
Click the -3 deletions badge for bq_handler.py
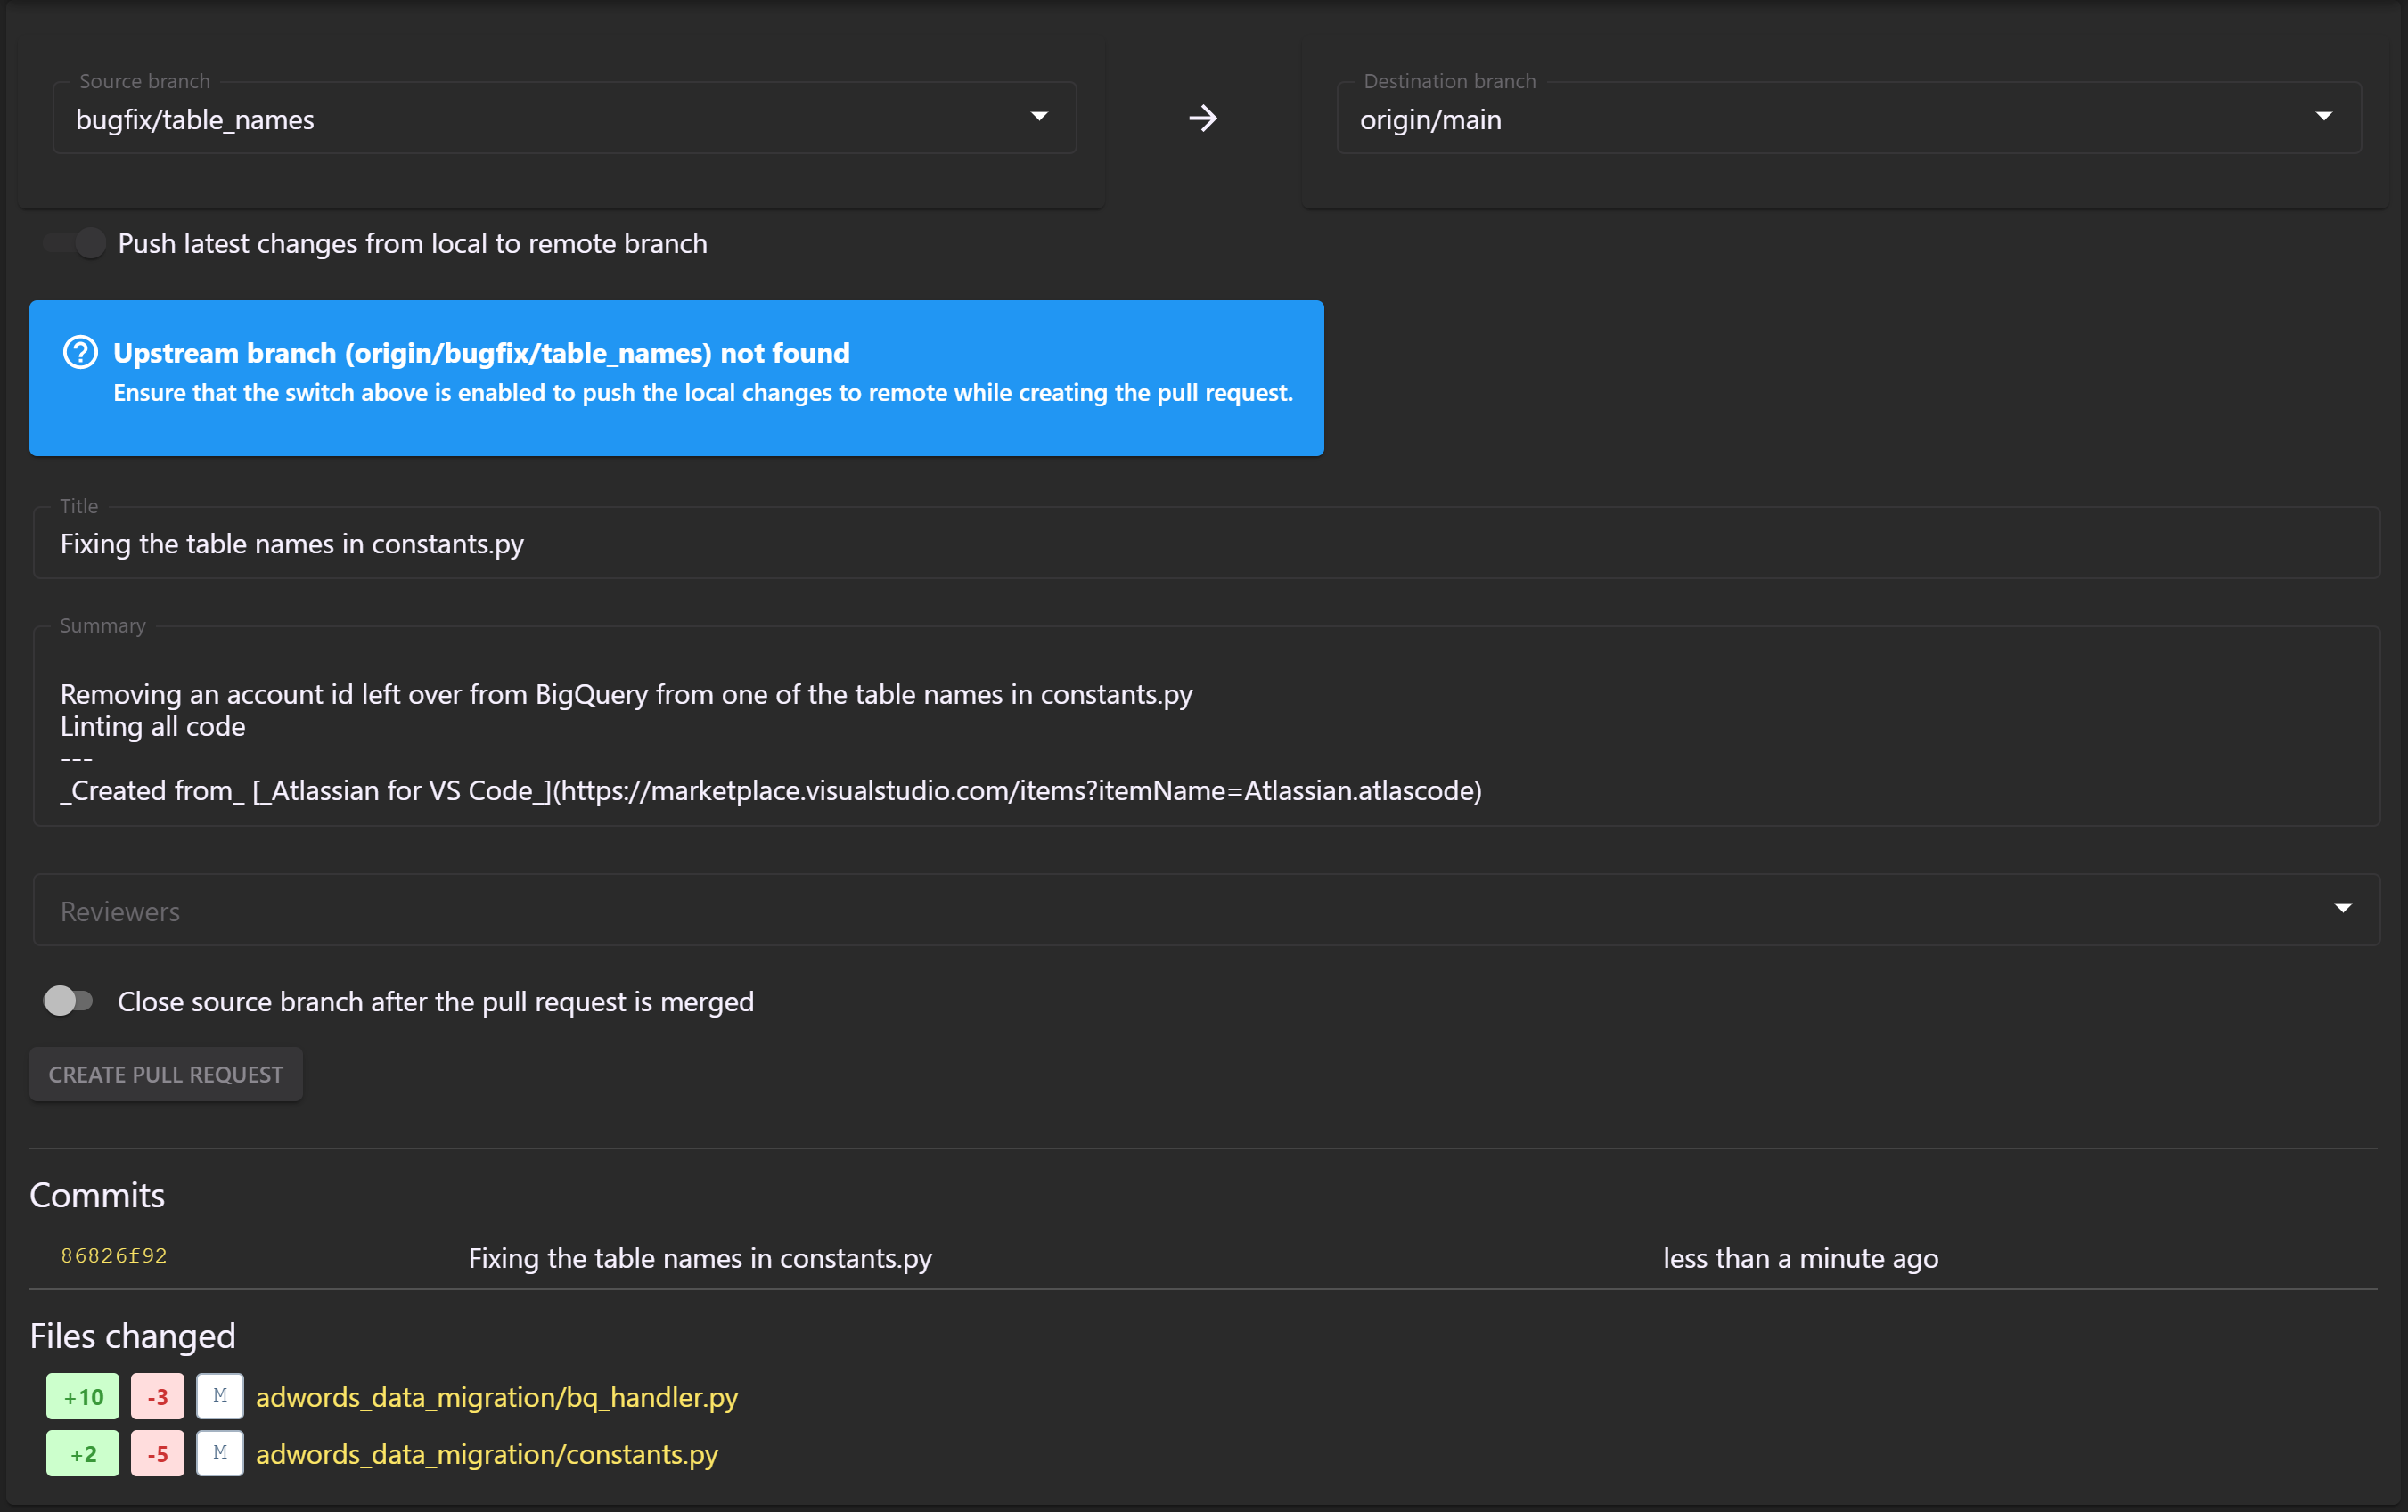pyautogui.click(x=157, y=1396)
